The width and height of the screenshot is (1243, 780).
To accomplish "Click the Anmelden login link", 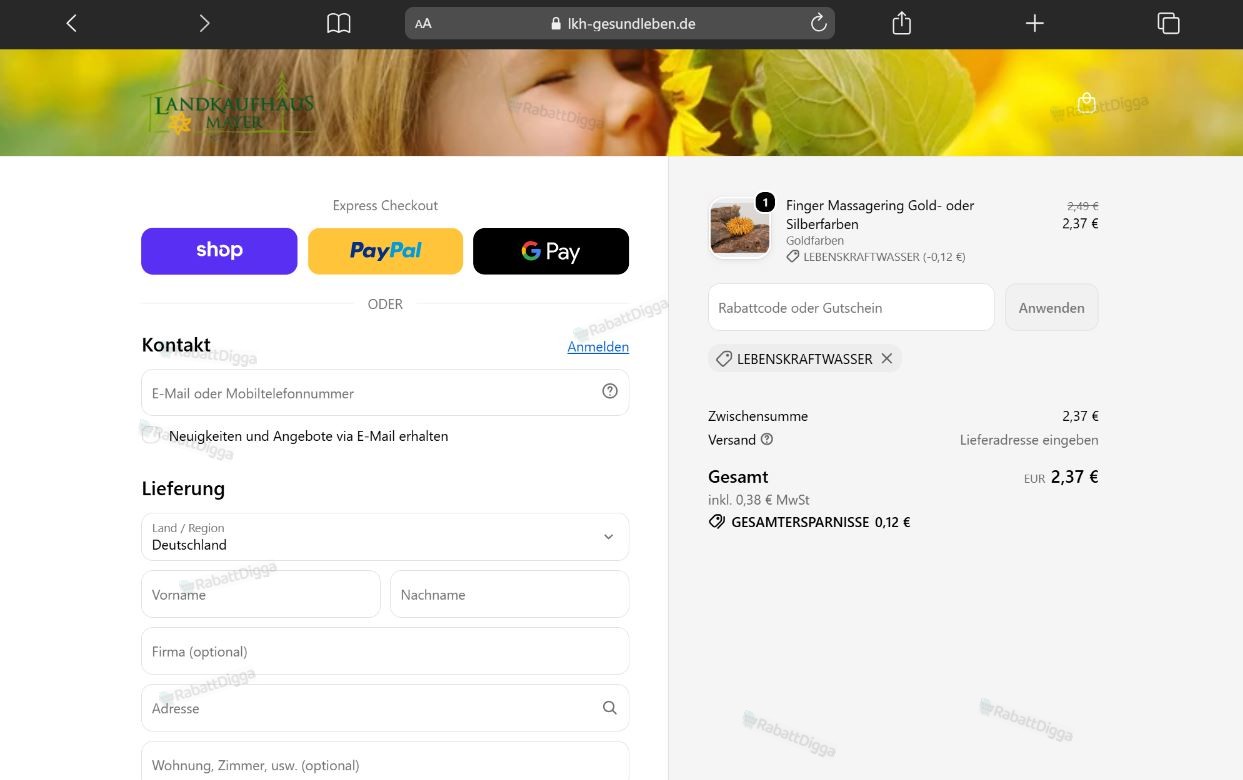I will (x=598, y=347).
